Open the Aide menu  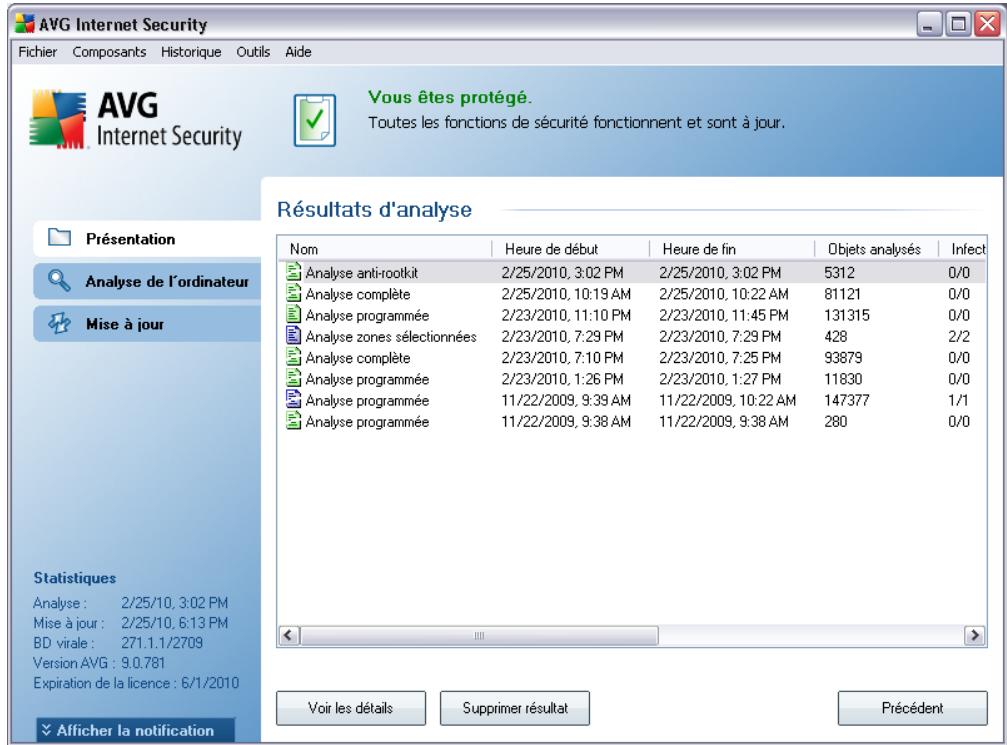pos(298,52)
